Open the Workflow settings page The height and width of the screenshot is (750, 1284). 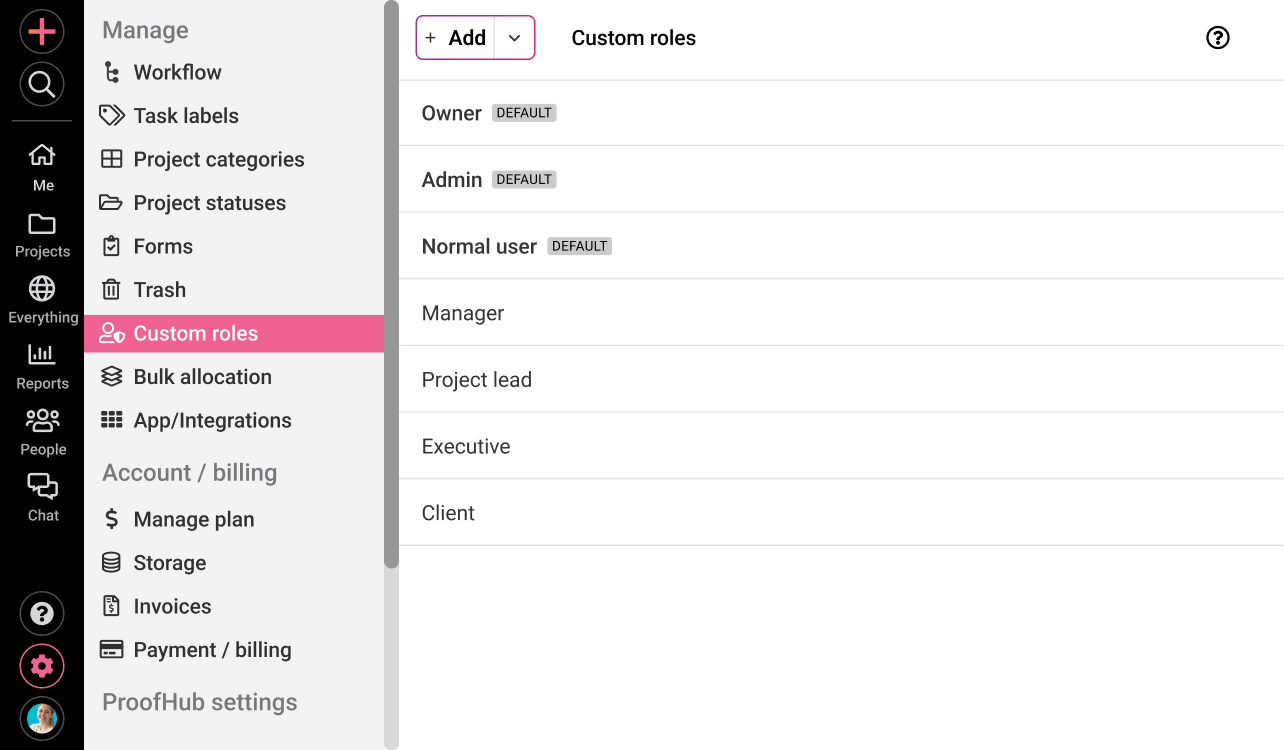point(177,72)
